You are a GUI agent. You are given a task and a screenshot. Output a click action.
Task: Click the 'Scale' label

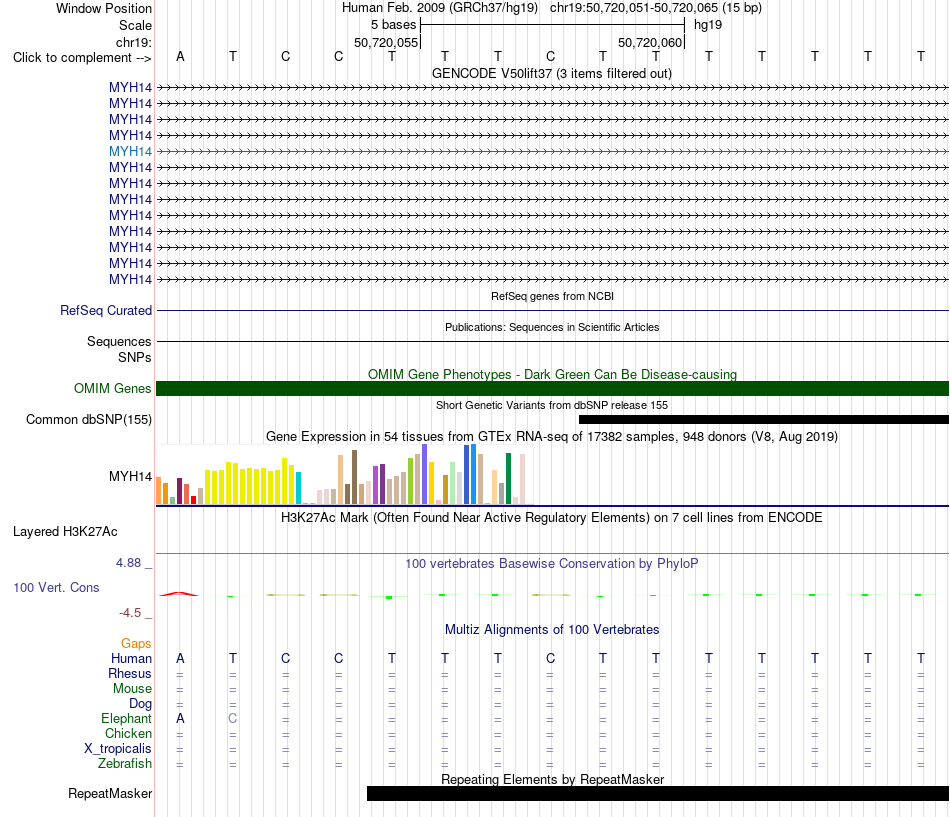135,25
